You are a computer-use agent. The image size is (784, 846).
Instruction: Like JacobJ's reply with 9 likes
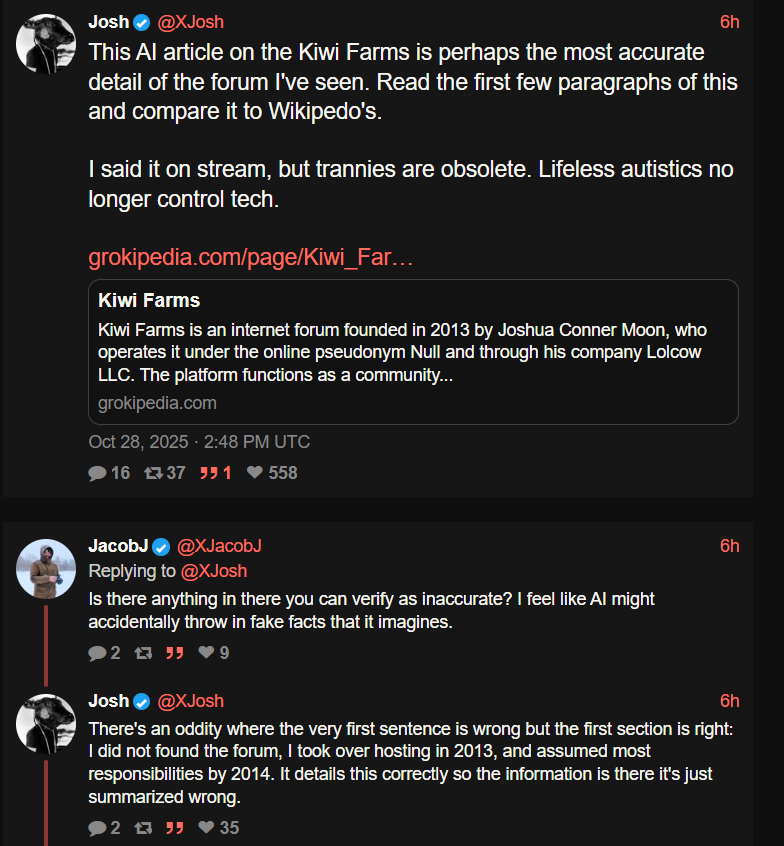(x=206, y=653)
